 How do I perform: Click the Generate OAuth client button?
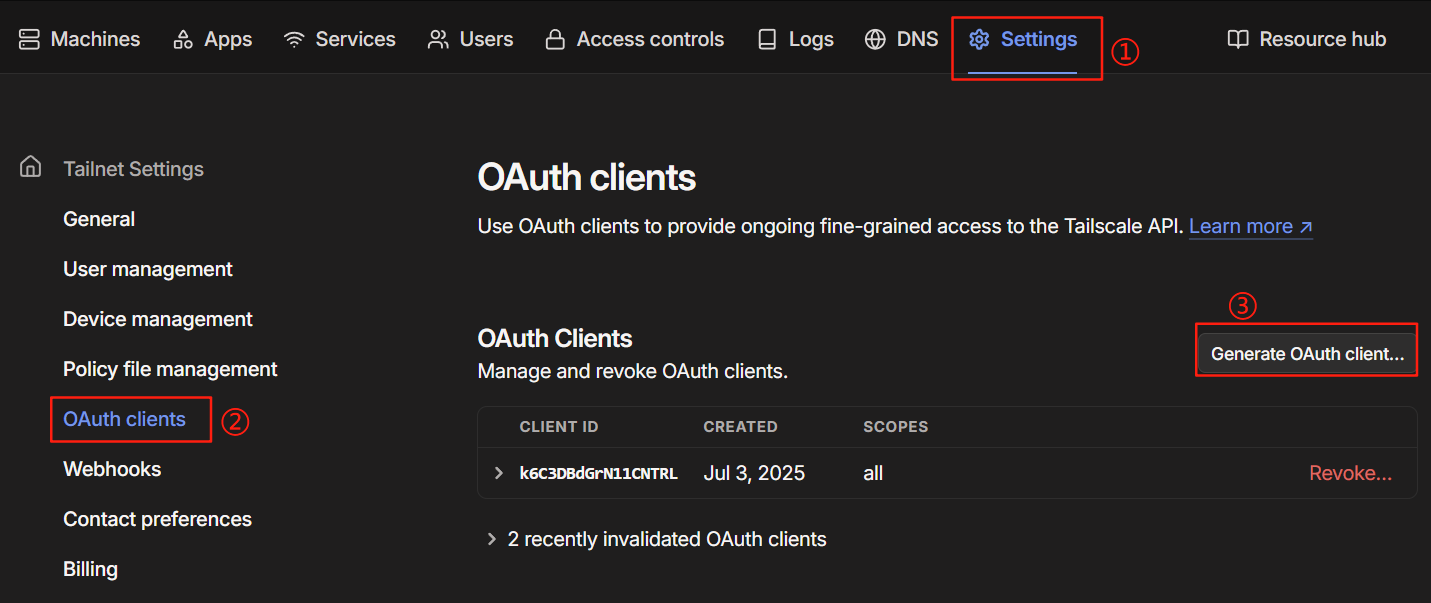(1307, 354)
